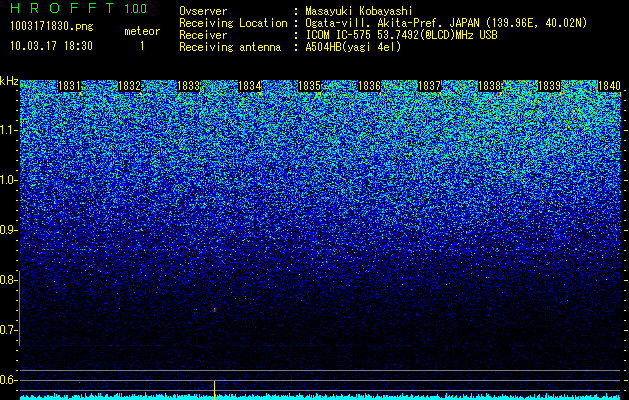Click the 1836 time label
Image resolution: width=629 pixels, height=400 pixels.
click(x=369, y=86)
